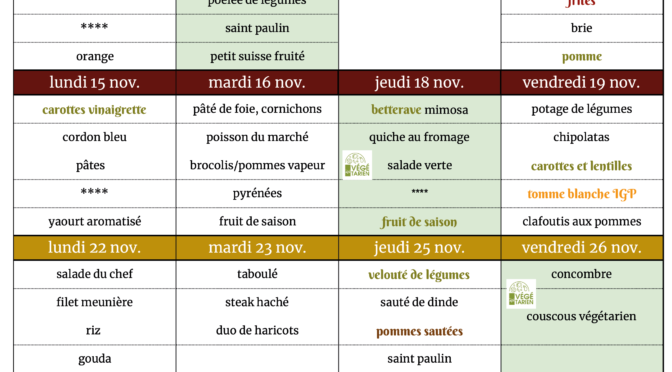Click the betterave mimosa cell
The width and height of the screenshot is (672, 372).
tap(420, 110)
